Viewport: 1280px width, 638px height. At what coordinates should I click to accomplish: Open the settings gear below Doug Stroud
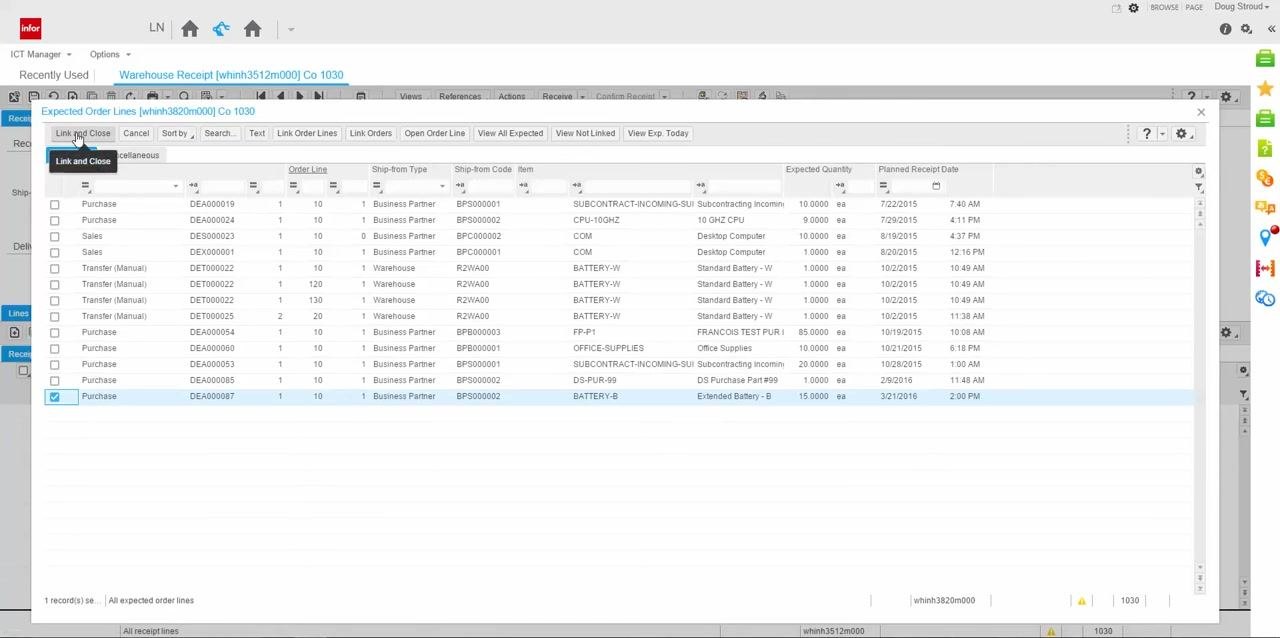(x=1246, y=29)
